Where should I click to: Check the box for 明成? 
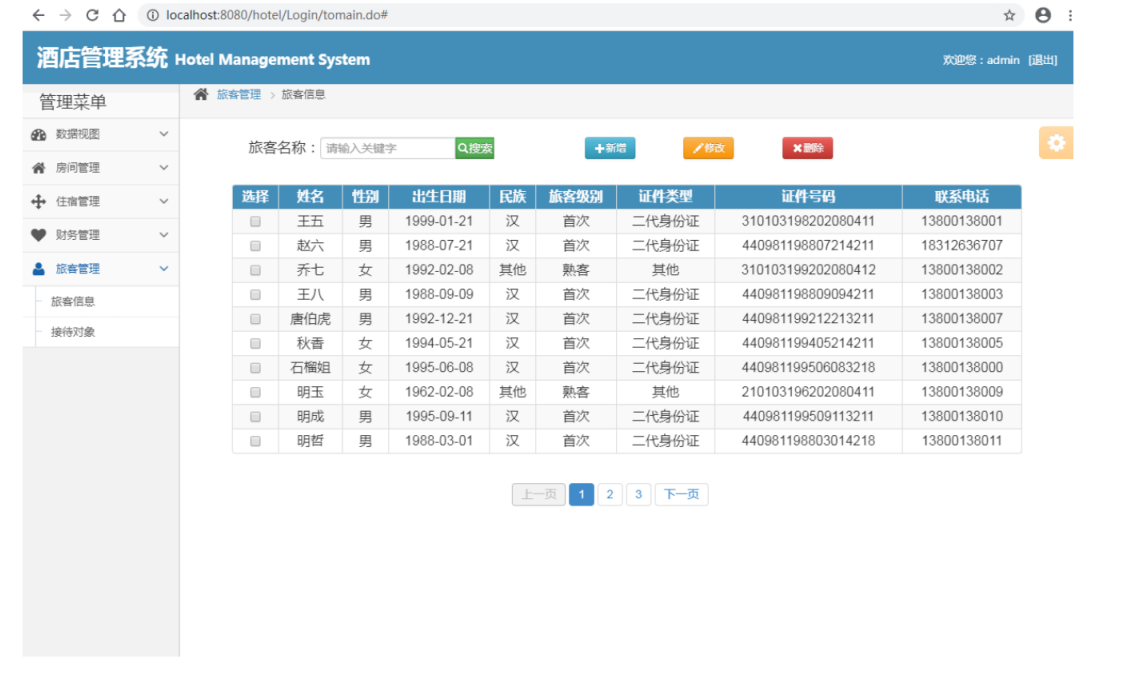pyautogui.click(x=255, y=417)
